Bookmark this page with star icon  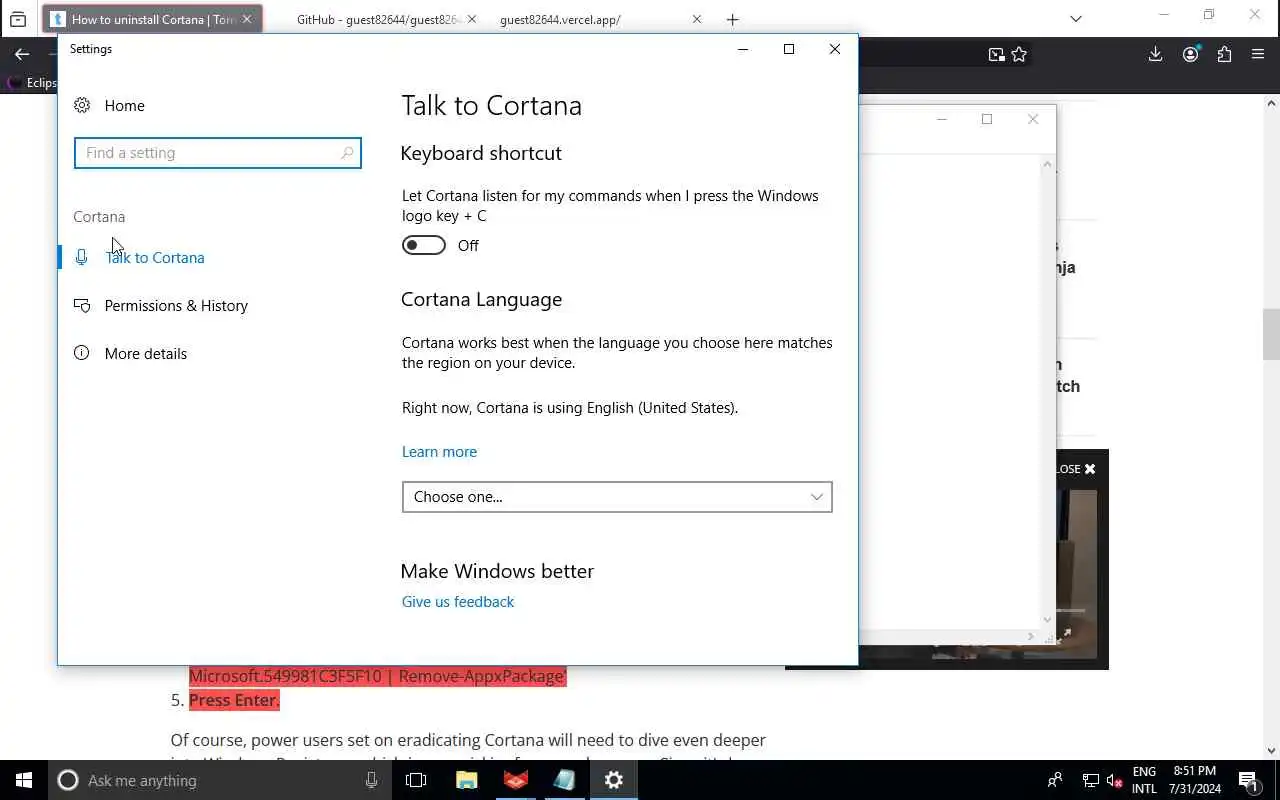(1019, 55)
